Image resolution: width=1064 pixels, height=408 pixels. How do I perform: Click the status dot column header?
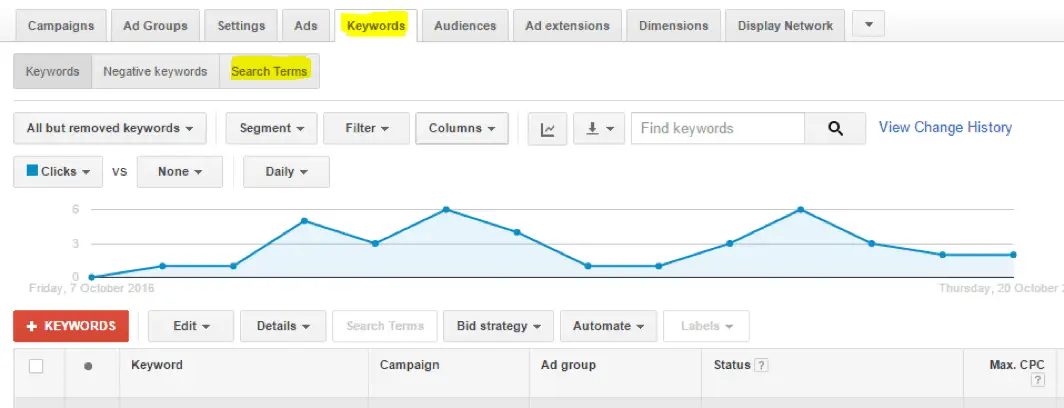[88, 366]
